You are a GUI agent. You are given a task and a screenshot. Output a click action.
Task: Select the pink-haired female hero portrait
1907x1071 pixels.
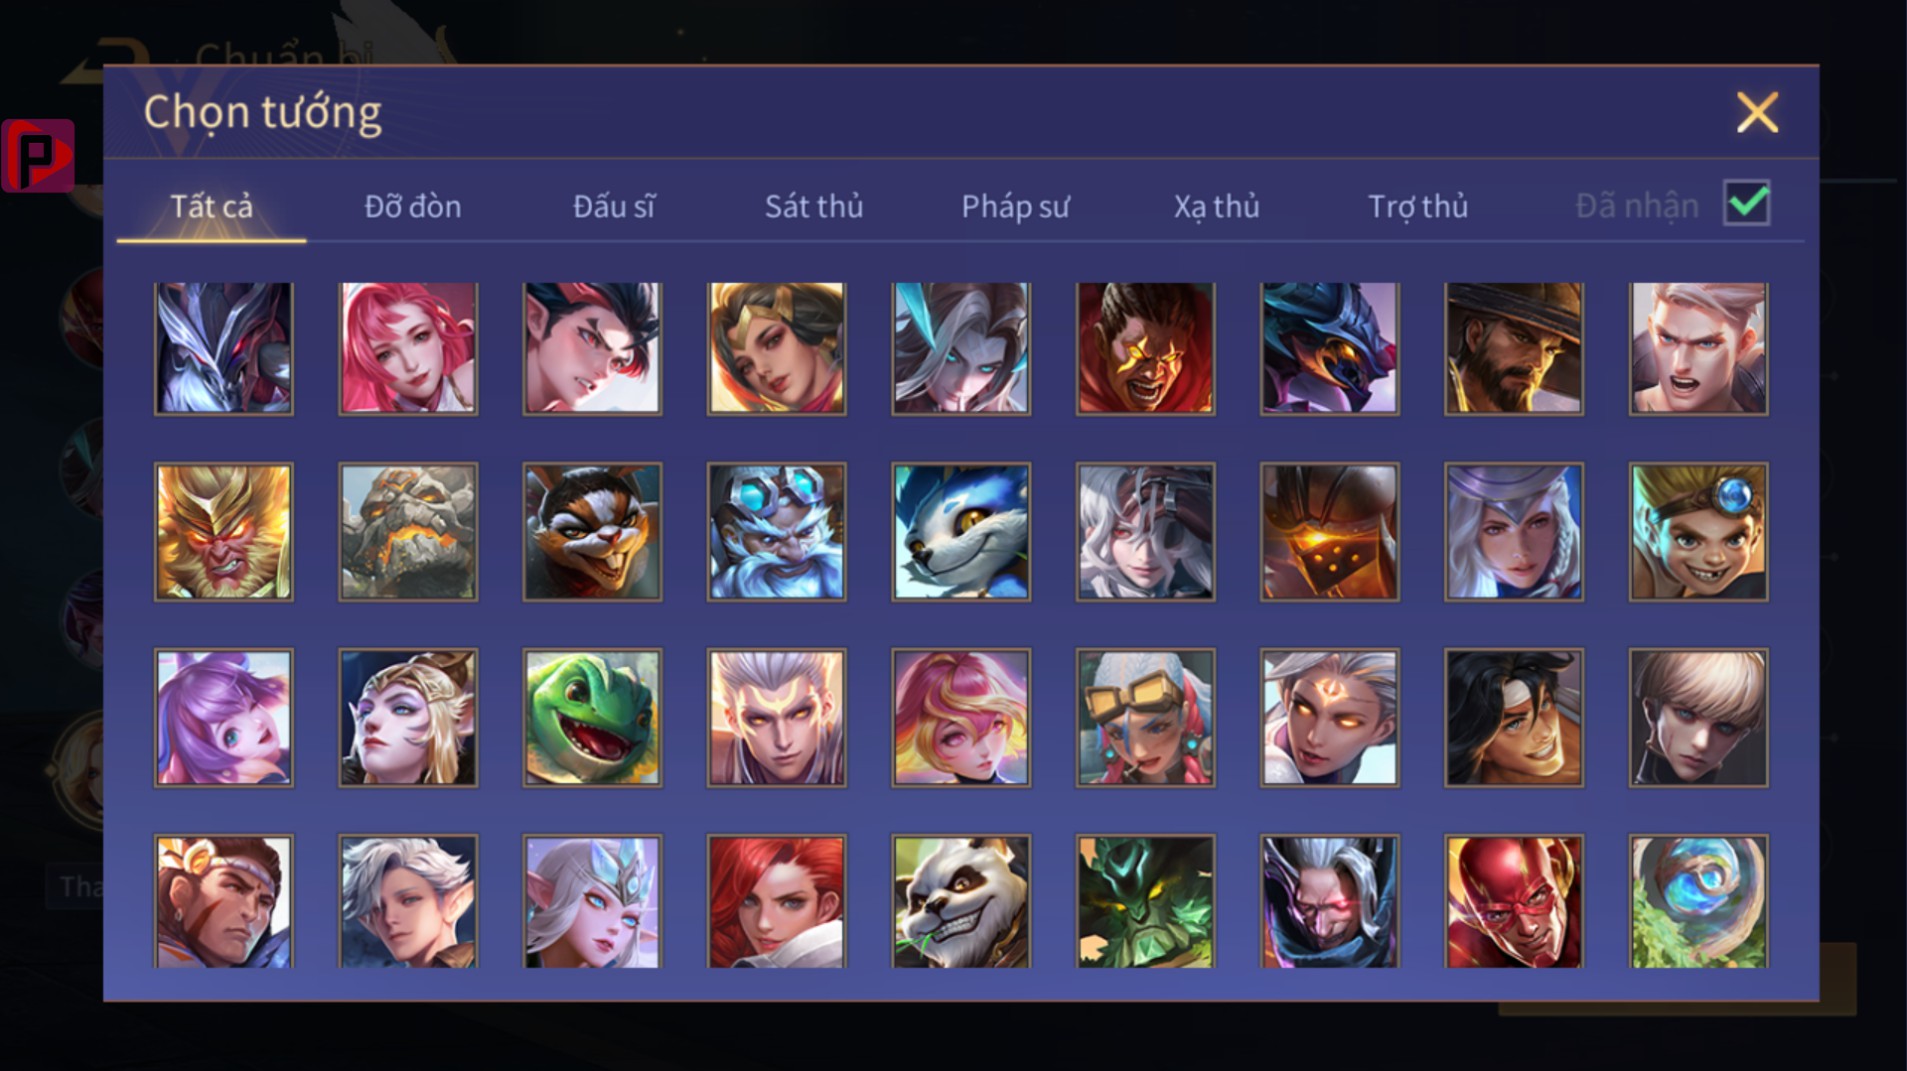pos(408,348)
